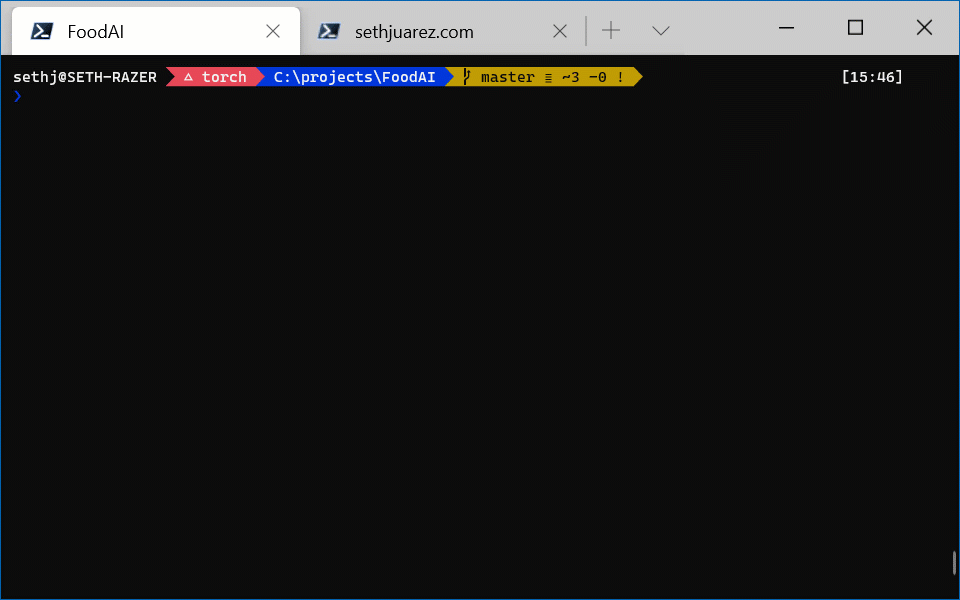Click the blue prompt chevron

pos(17,96)
